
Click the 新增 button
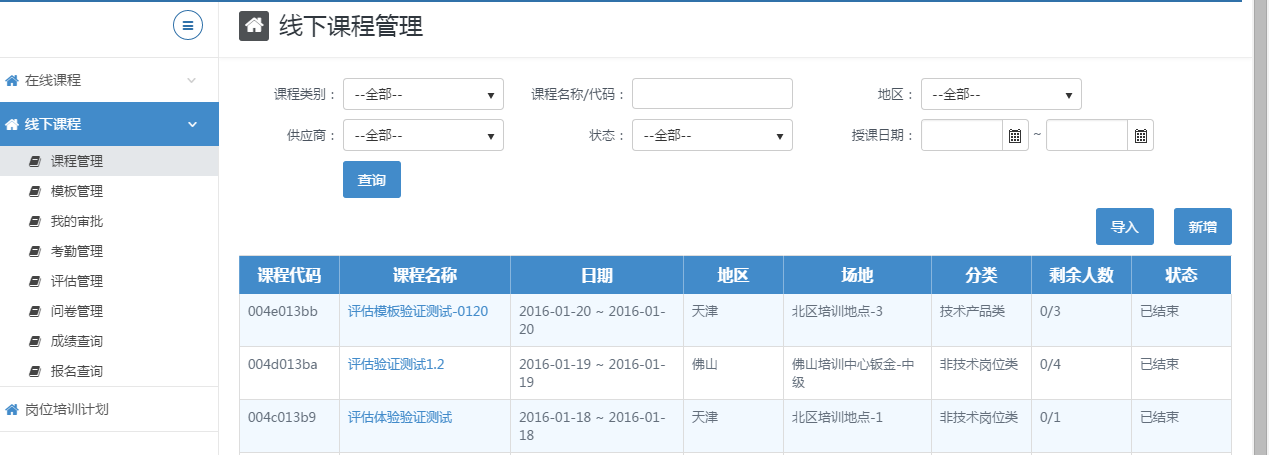click(x=1202, y=227)
